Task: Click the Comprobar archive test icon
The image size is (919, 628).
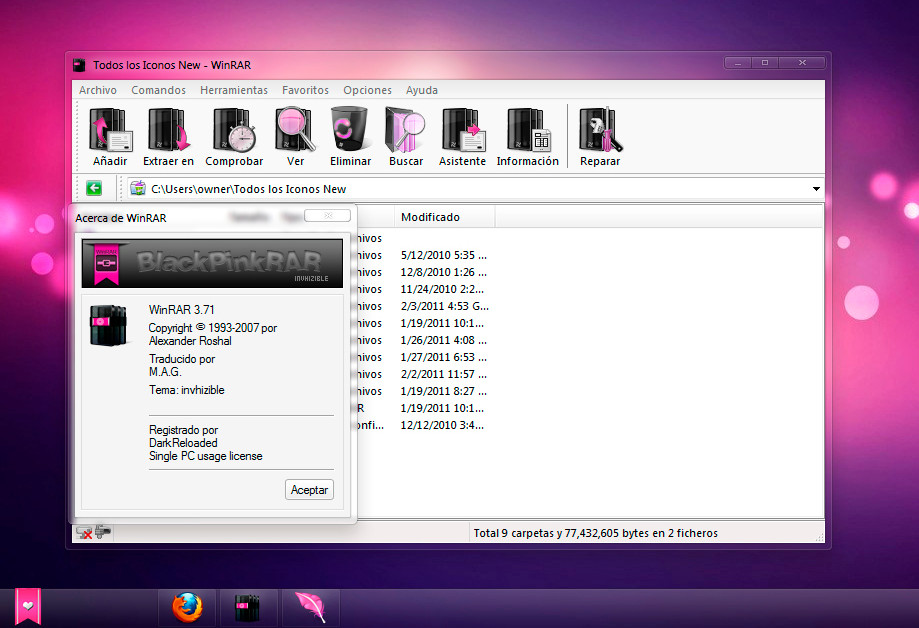Action: (234, 130)
